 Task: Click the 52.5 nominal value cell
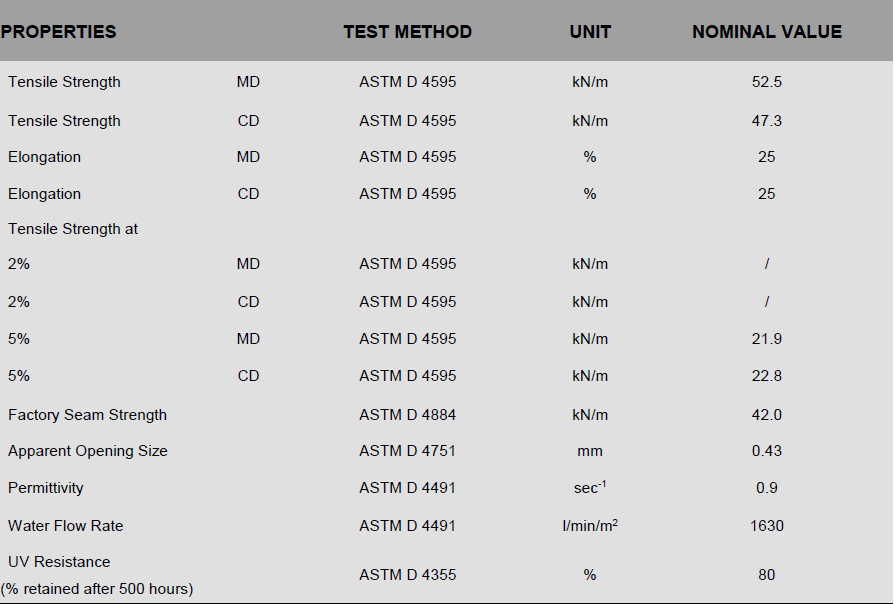767,82
